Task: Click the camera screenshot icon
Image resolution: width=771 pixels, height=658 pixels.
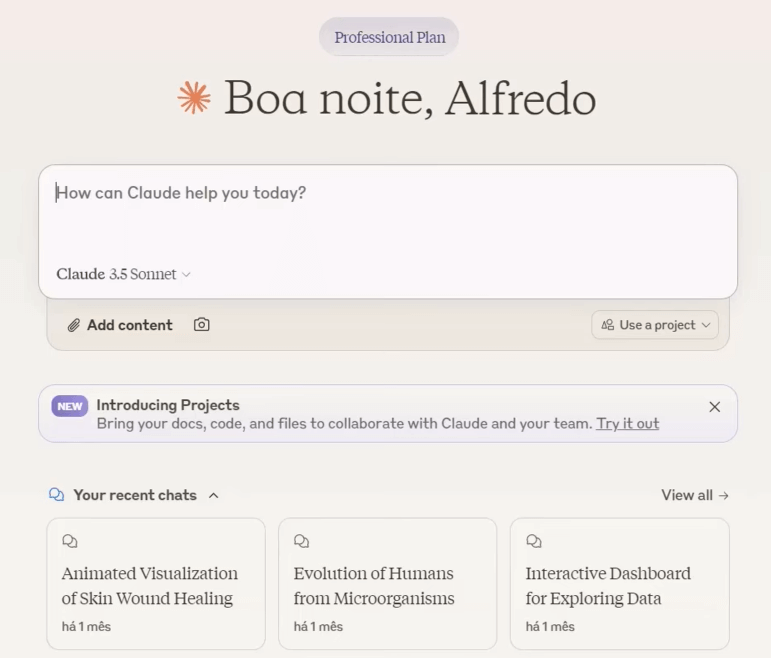Action: [x=202, y=325]
